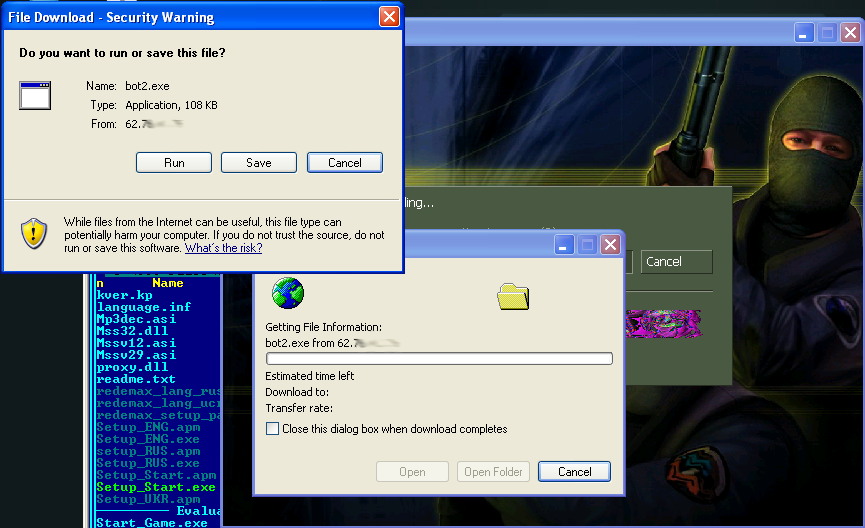Select Mp3dec.asi in the file list
Image resolution: width=865 pixels, height=528 pixels.
tap(136, 319)
